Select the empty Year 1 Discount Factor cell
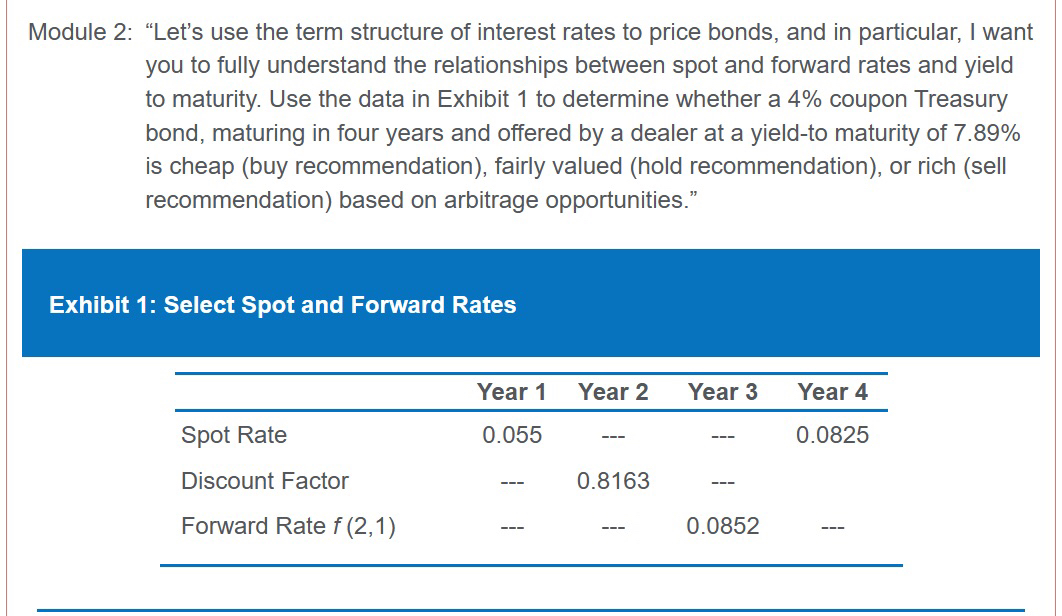The height and width of the screenshot is (616, 1062). coord(511,482)
